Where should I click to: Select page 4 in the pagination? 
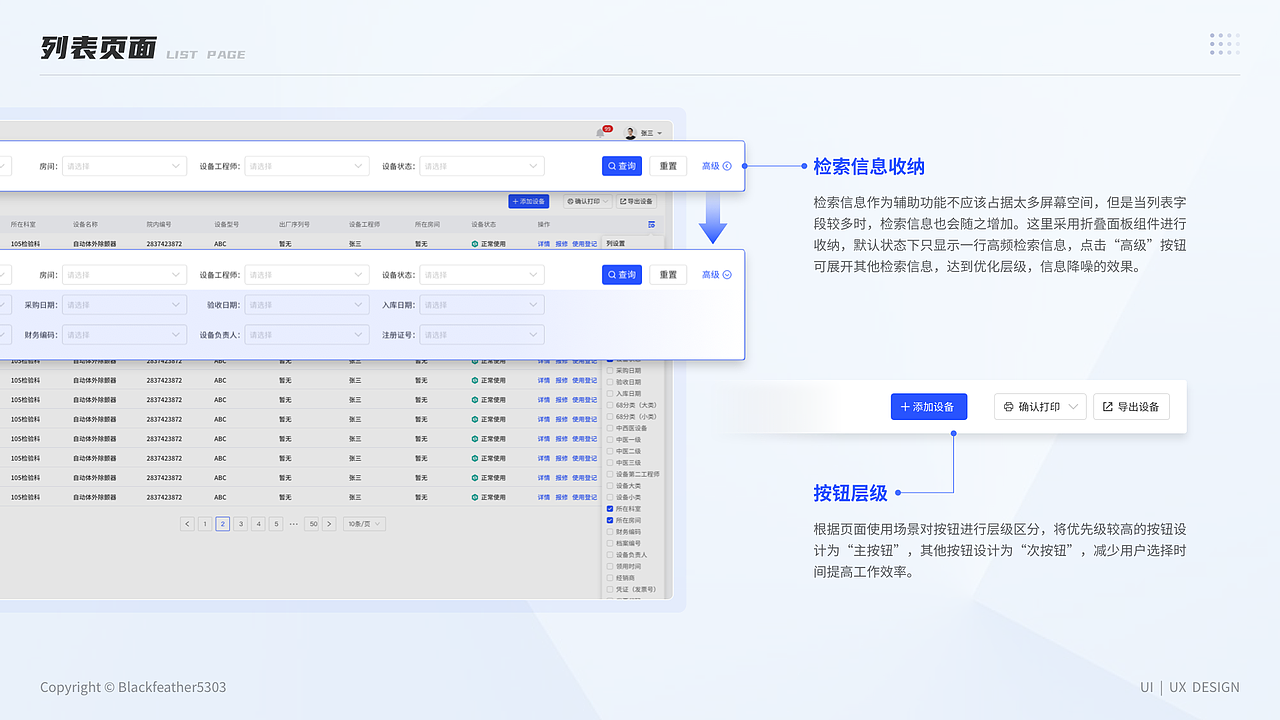click(x=258, y=523)
